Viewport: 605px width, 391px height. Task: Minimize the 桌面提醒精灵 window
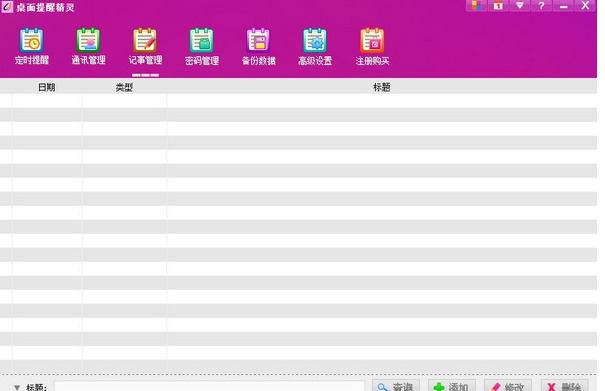[x=563, y=6]
